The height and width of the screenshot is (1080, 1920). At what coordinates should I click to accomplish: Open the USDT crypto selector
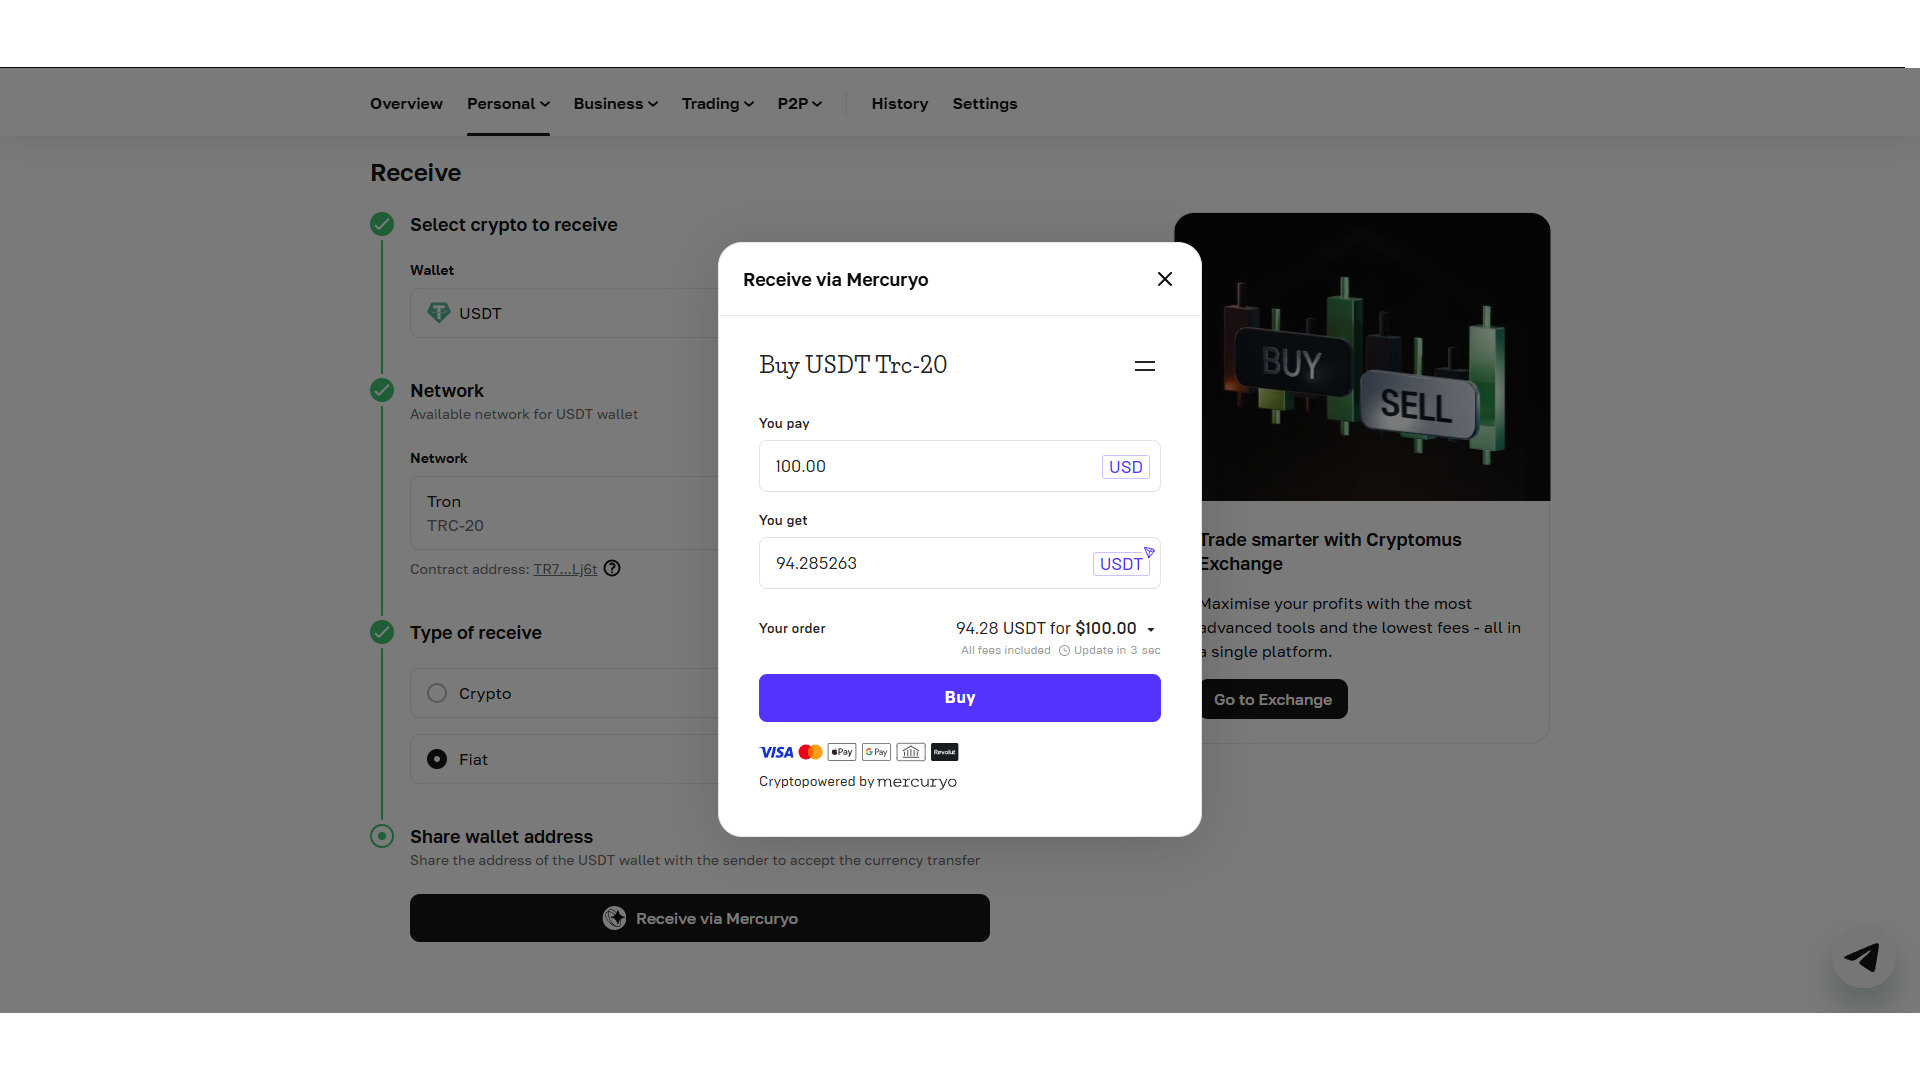(x=1121, y=564)
